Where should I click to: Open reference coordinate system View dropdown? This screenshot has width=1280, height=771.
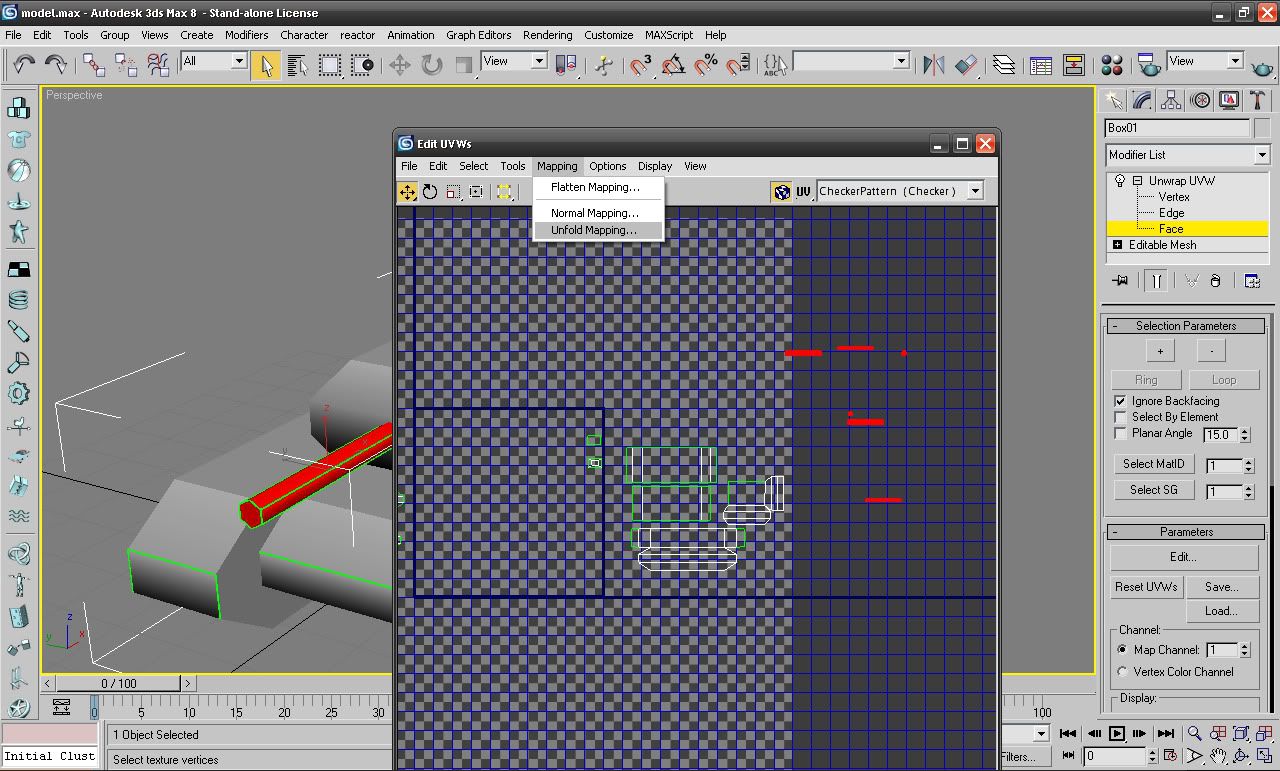(514, 61)
